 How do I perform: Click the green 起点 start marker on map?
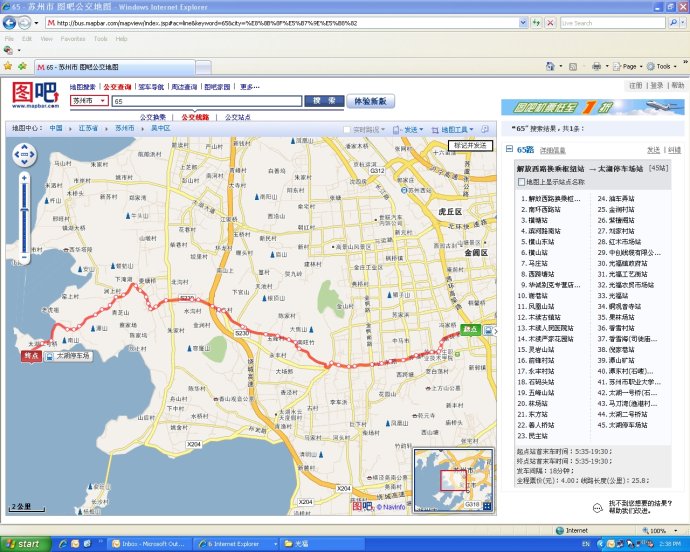472,328
